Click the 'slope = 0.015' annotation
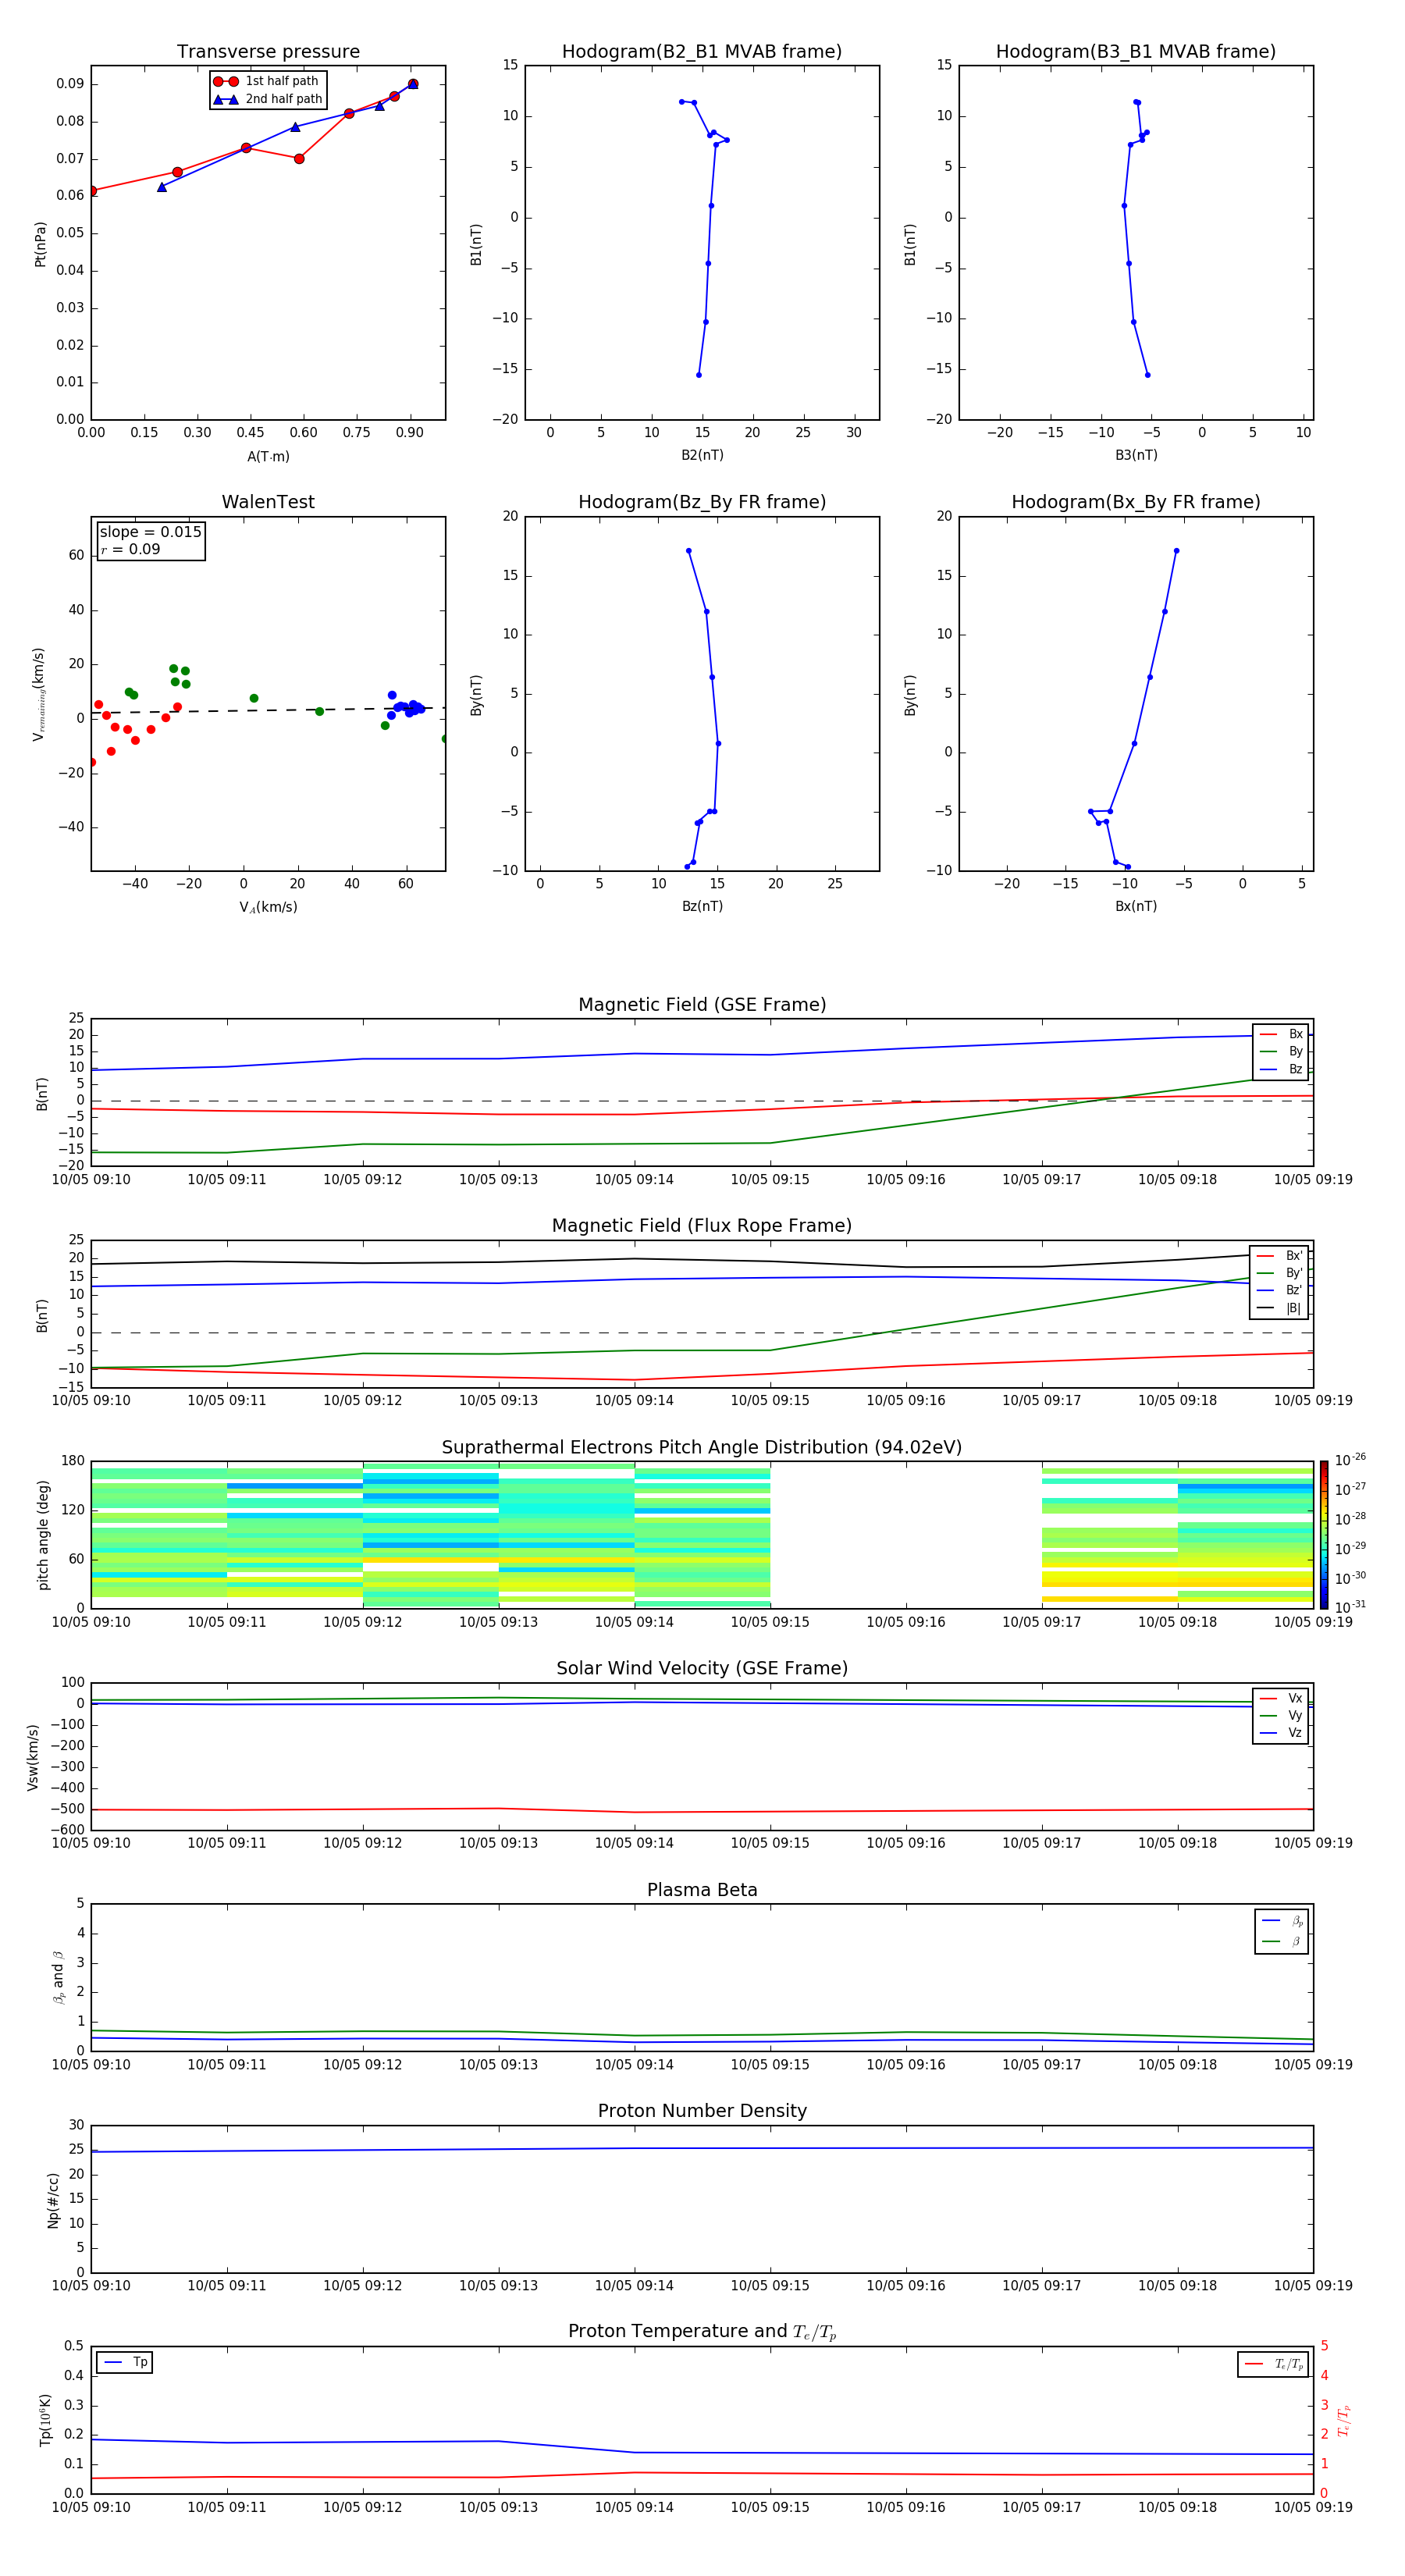The image size is (1405, 2576). (x=151, y=532)
